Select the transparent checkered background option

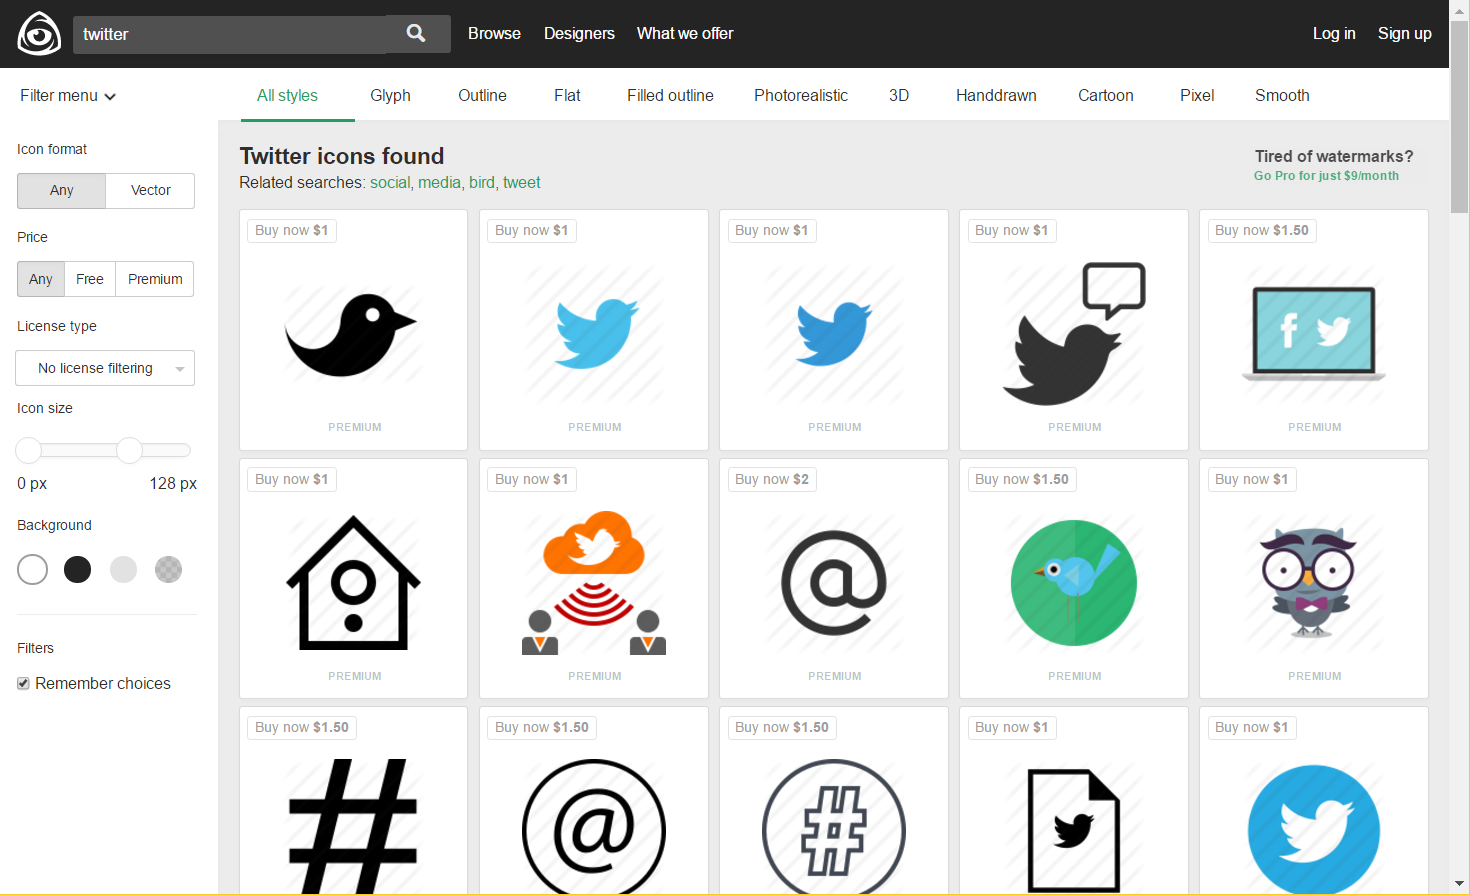click(168, 569)
